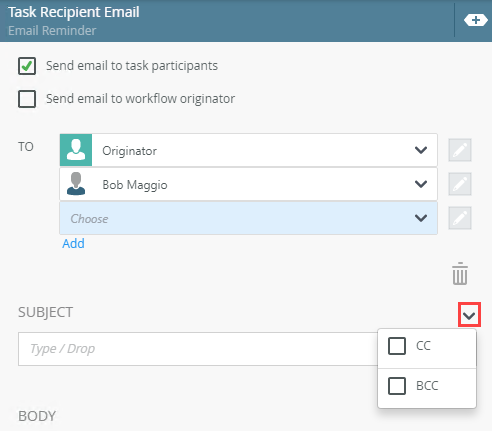This screenshot has width=492, height=431.
Task: Click the Add recipient link
Action: tap(73, 244)
